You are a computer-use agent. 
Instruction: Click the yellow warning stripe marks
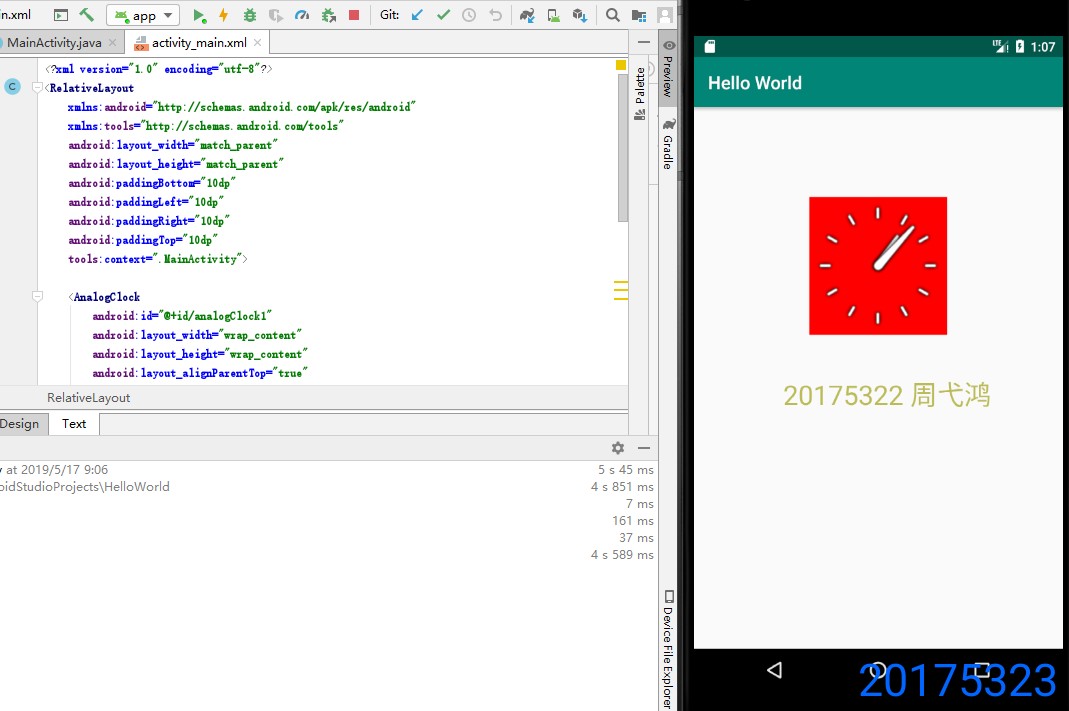pyautogui.click(x=620, y=290)
